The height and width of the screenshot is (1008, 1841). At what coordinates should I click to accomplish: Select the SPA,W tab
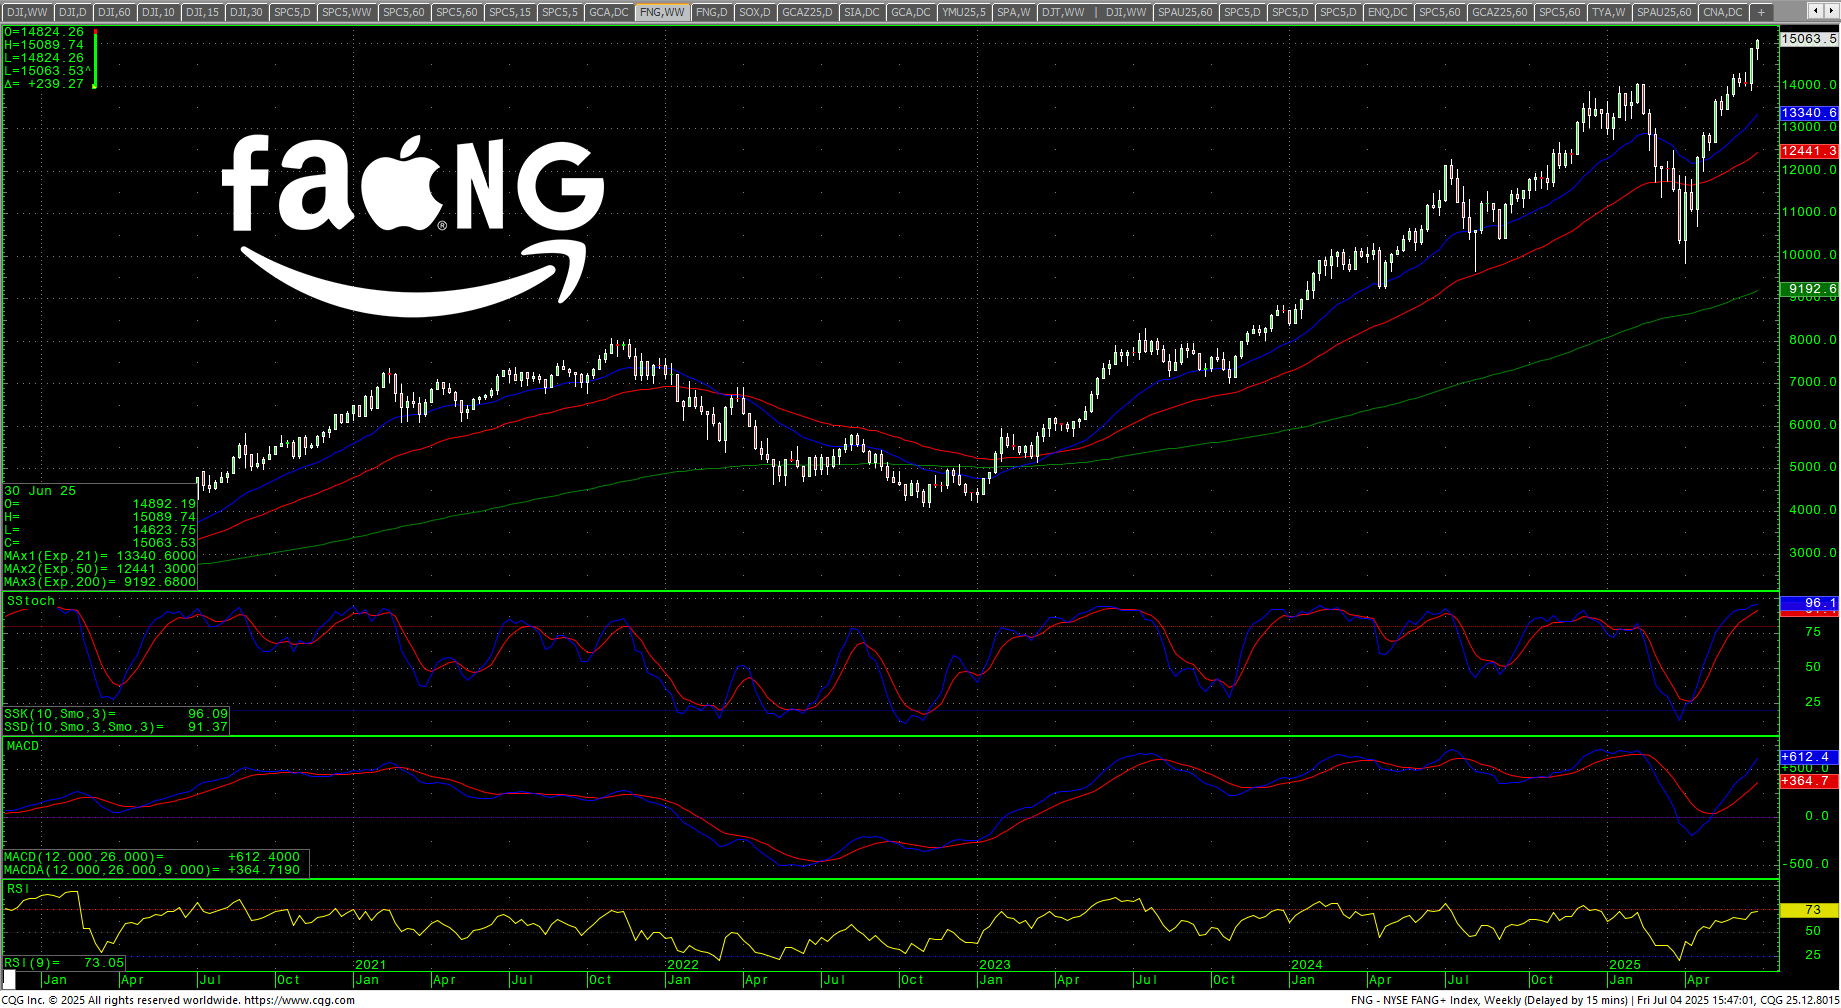pyautogui.click(x=1014, y=12)
